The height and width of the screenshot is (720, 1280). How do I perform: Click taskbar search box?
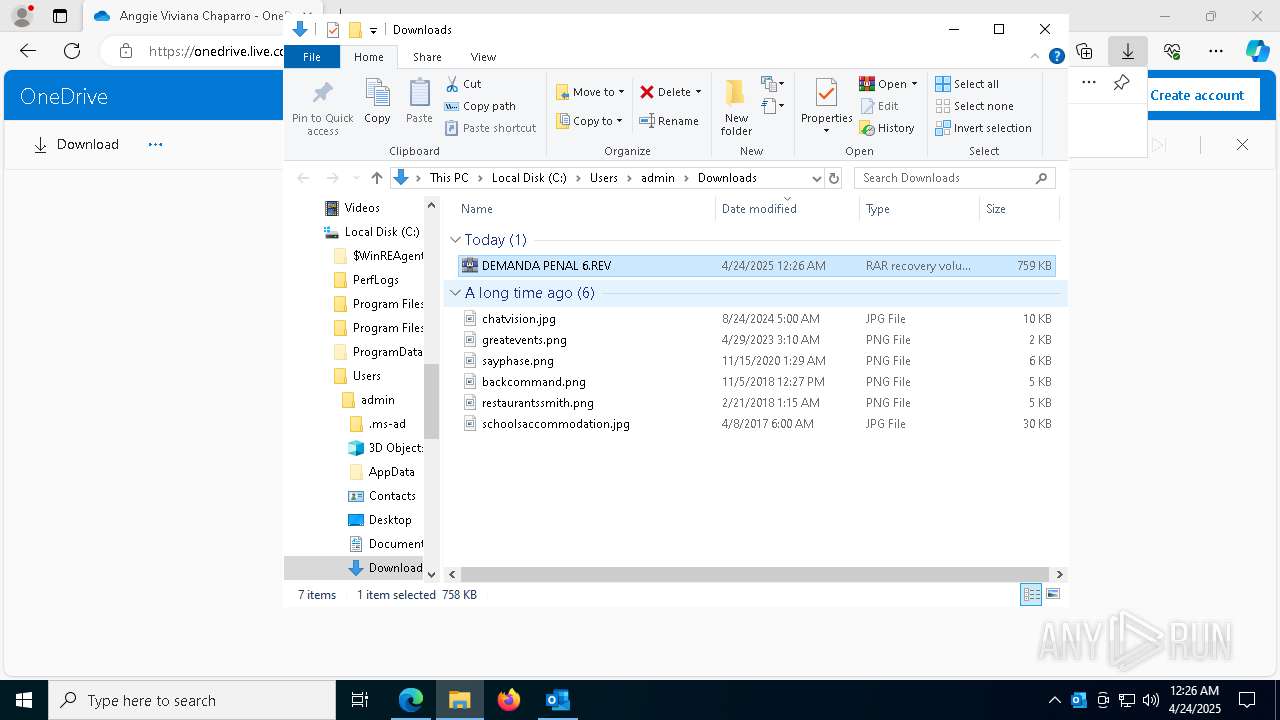(x=192, y=700)
